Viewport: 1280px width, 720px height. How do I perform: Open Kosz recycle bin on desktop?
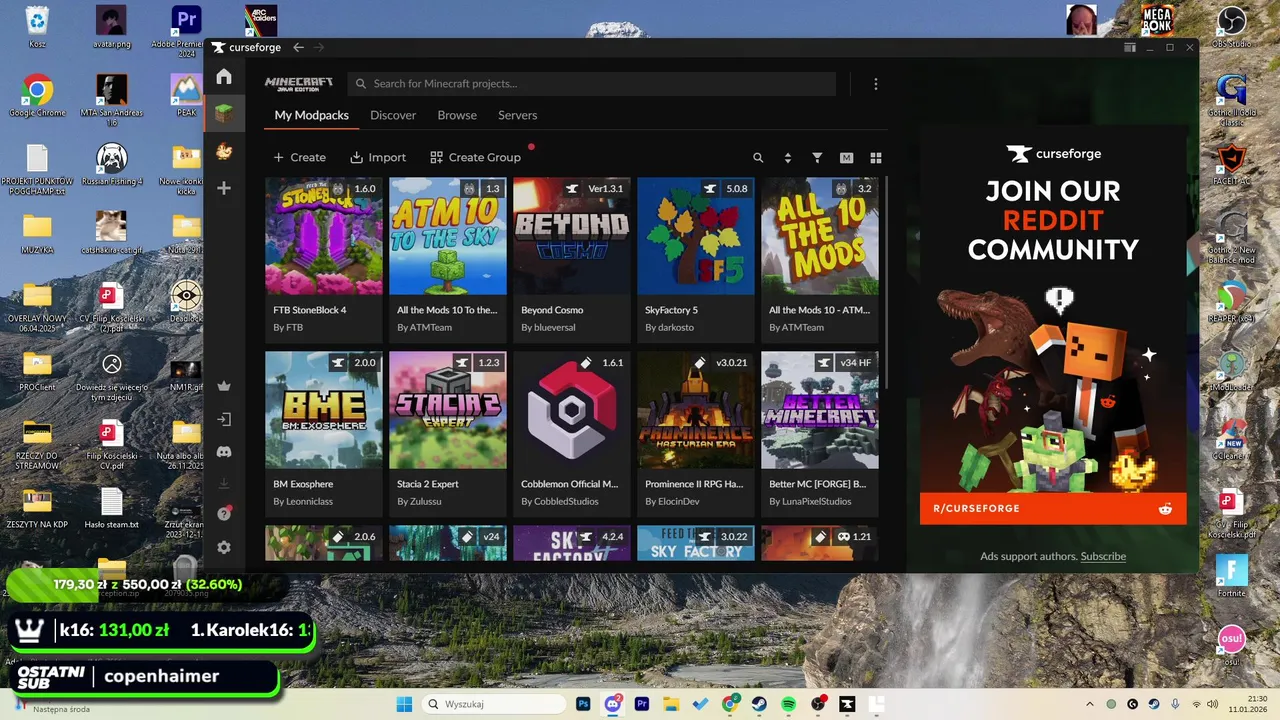pyautogui.click(x=37, y=26)
